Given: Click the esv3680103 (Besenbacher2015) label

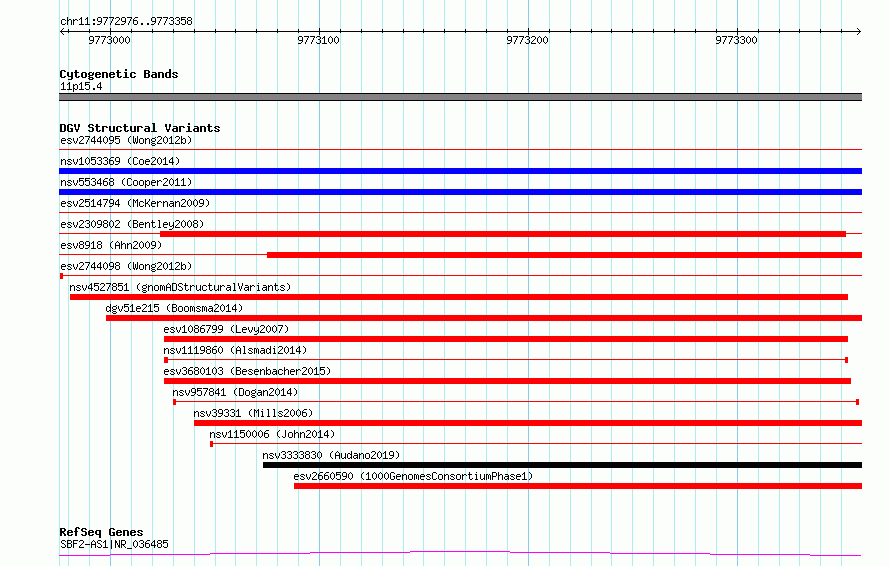Looking at the screenshot, I should point(247,371).
